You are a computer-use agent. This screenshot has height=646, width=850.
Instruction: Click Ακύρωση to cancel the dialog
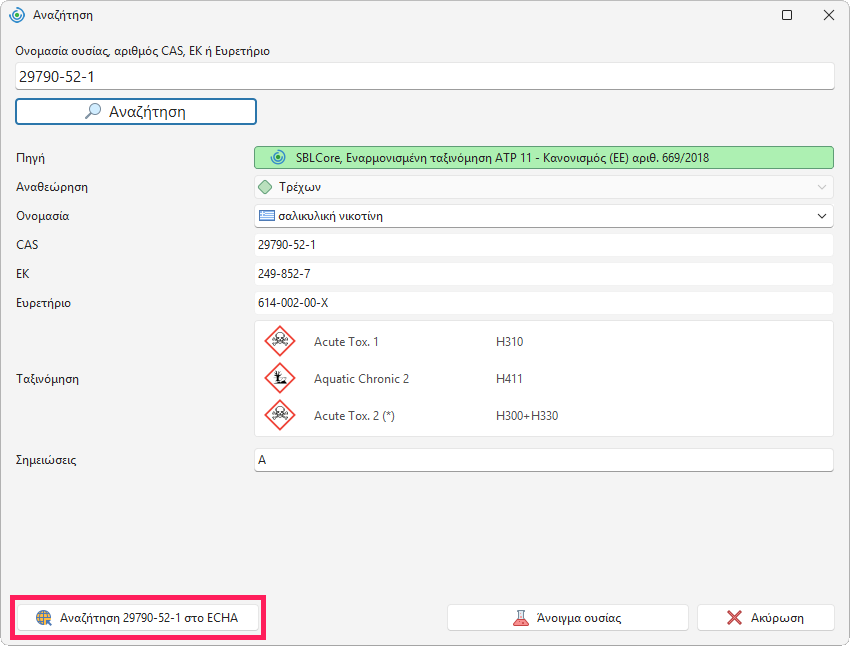pyautogui.click(x=765, y=617)
